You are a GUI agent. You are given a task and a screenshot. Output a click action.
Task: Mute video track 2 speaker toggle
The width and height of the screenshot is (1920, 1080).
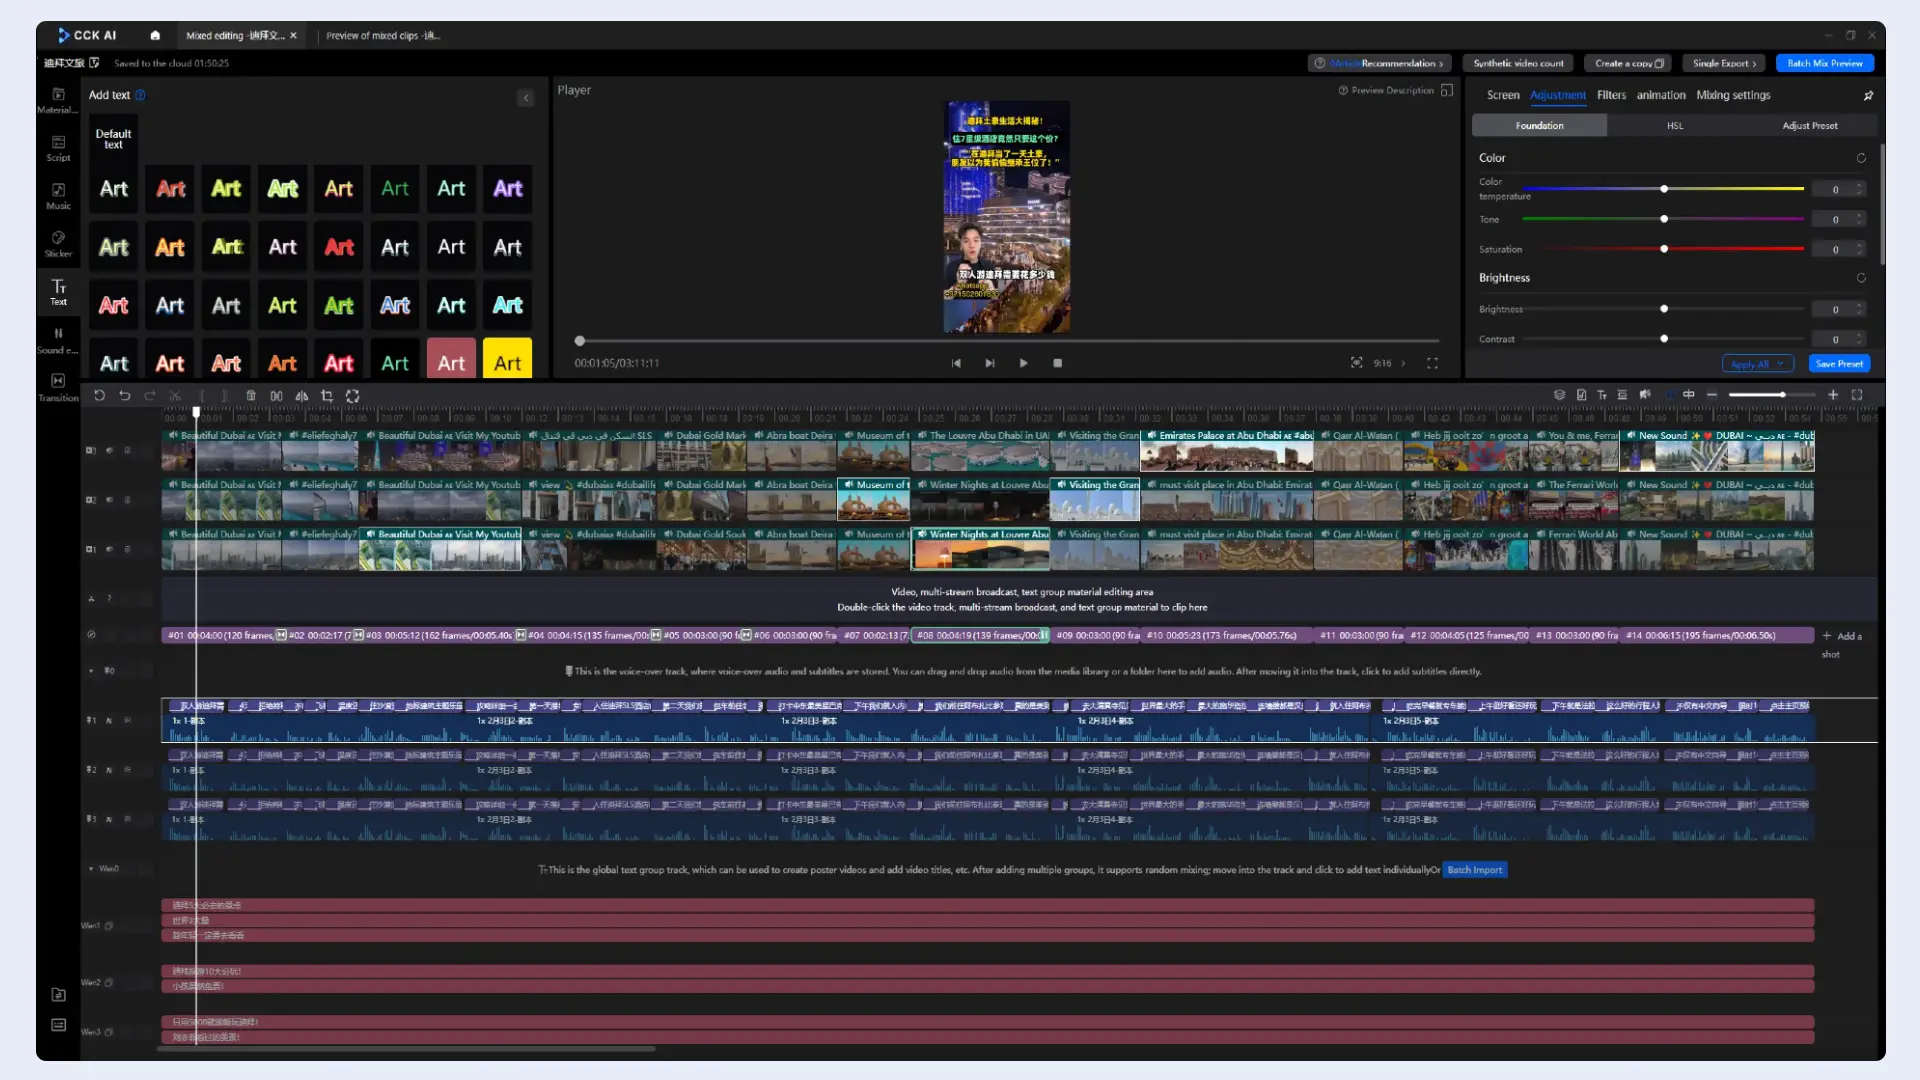(110, 500)
